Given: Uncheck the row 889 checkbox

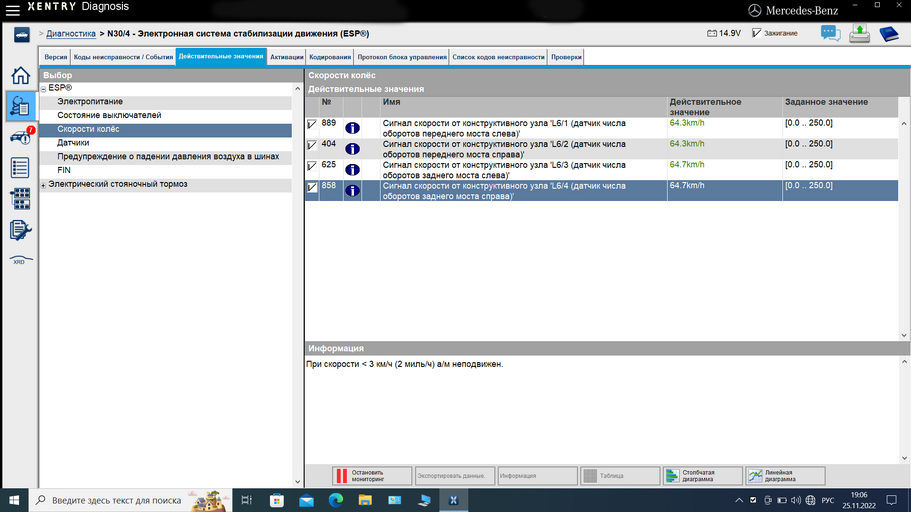Looking at the screenshot, I should tap(312, 124).
